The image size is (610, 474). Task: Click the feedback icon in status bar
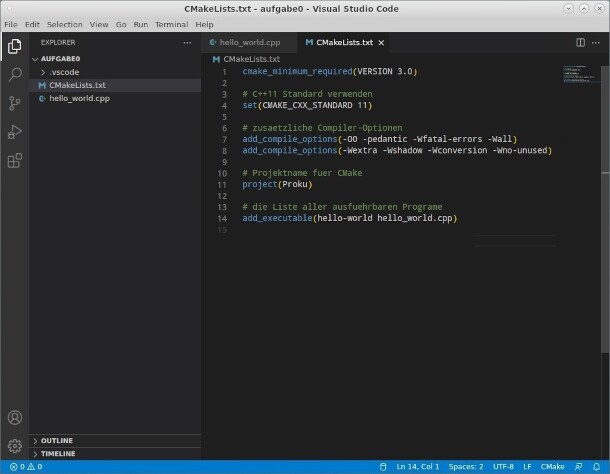pos(579,467)
